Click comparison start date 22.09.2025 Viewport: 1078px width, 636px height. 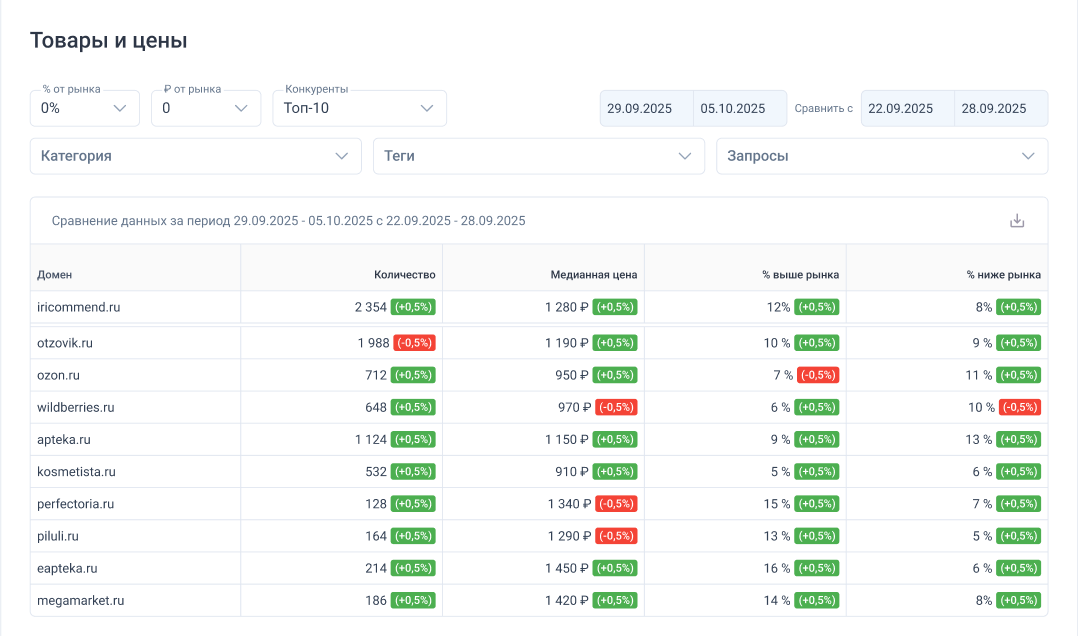coord(907,108)
